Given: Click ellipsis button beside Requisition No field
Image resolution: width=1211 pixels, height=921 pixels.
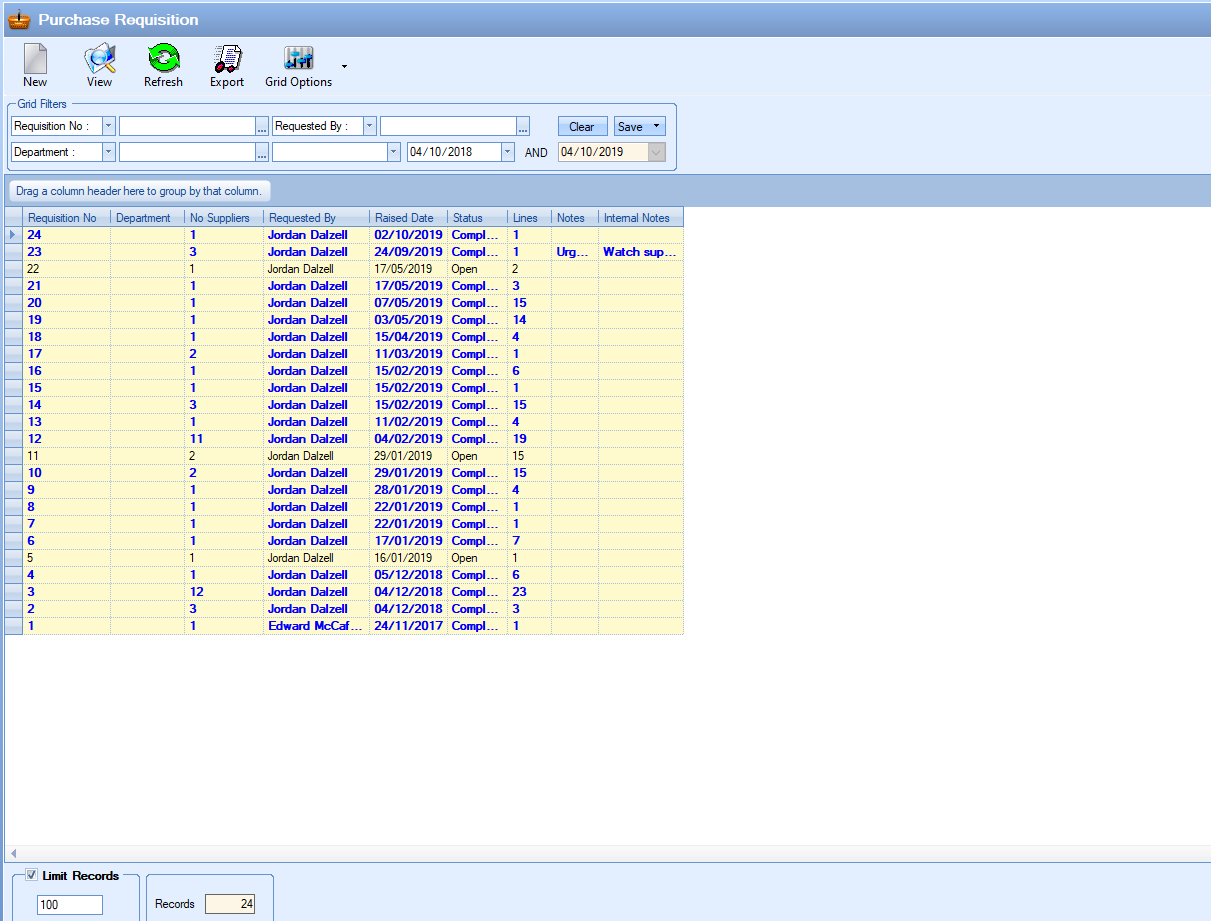Looking at the screenshot, I should [x=262, y=127].
